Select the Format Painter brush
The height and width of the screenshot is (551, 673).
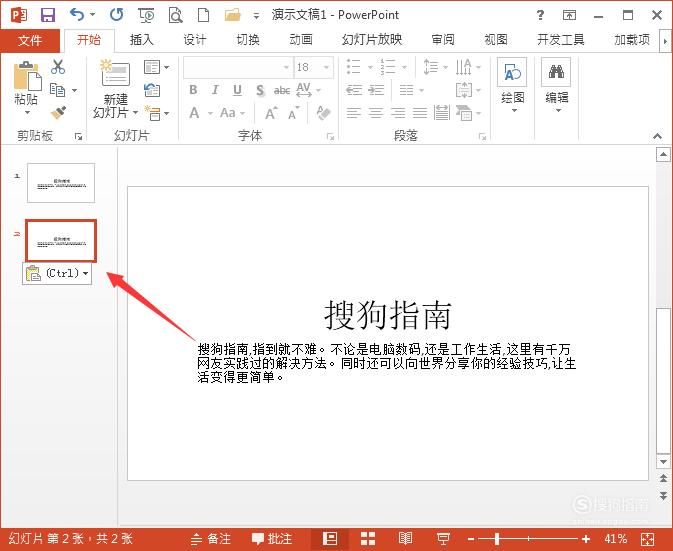(58, 112)
